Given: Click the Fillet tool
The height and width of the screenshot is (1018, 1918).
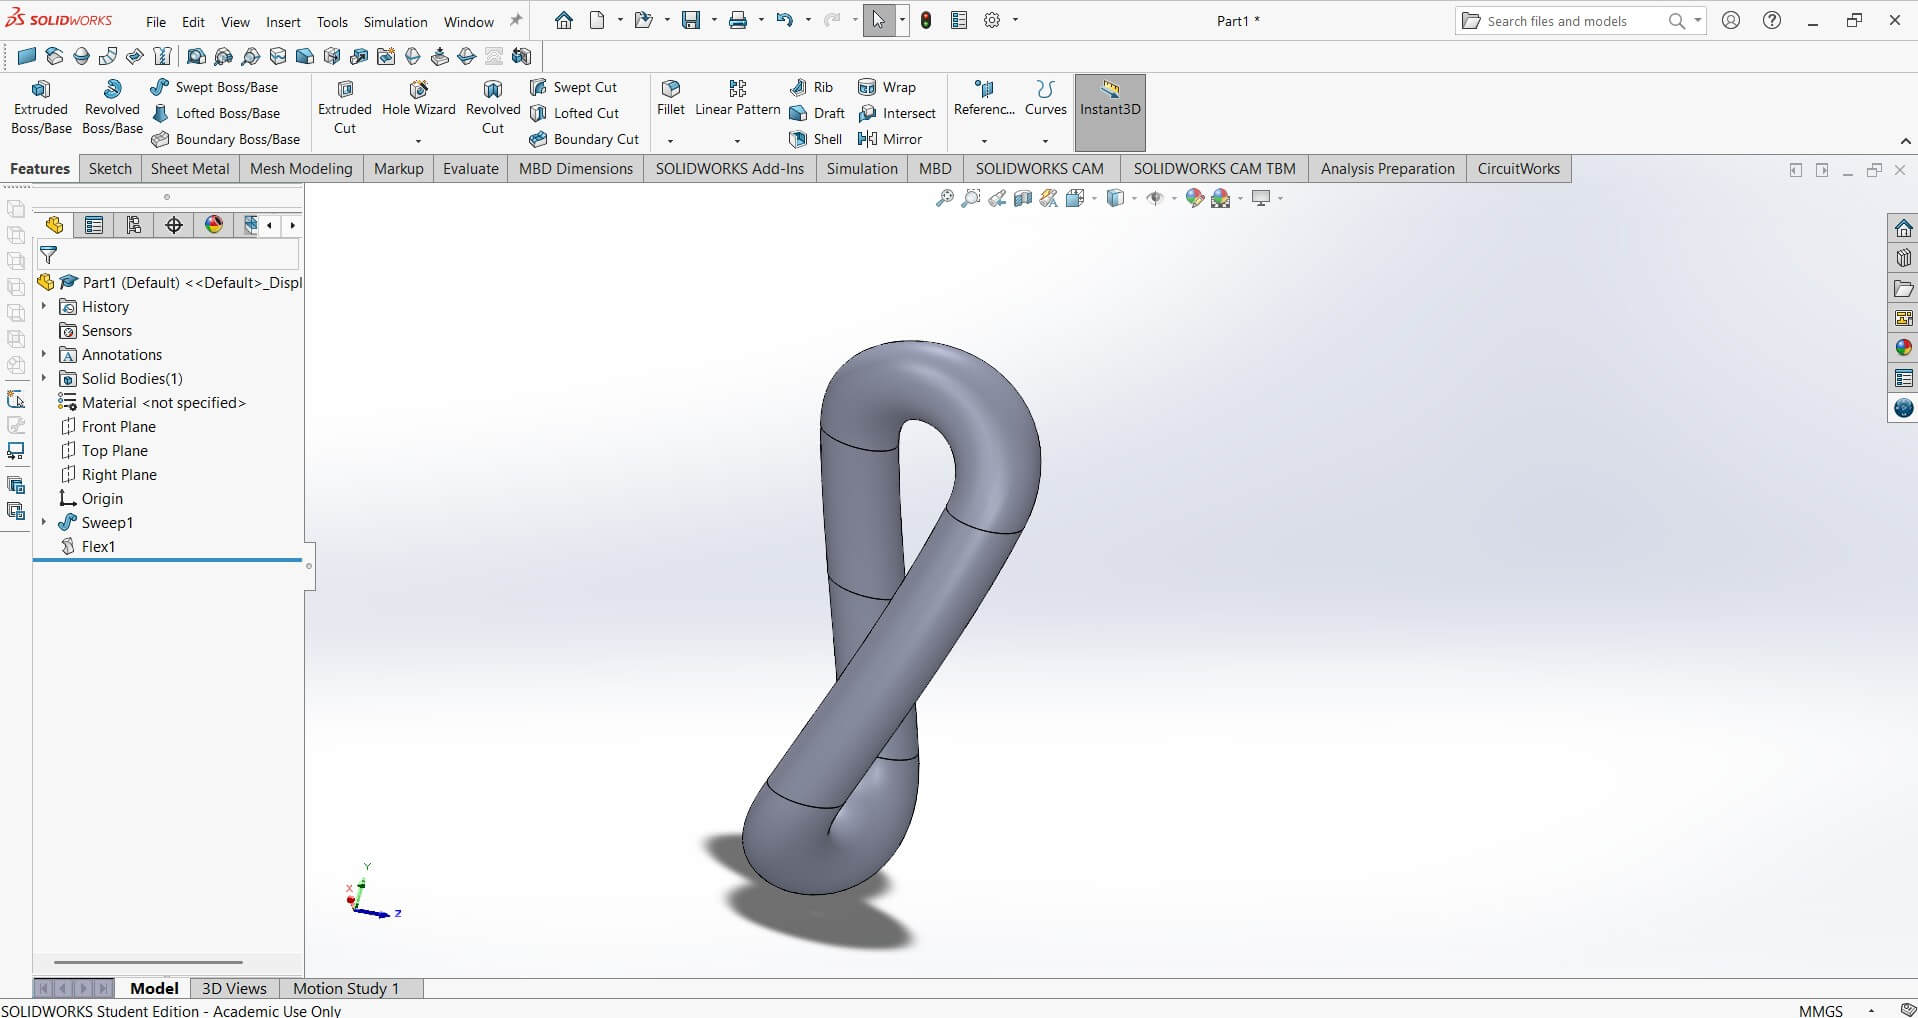Looking at the screenshot, I should [x=671, y=99].
